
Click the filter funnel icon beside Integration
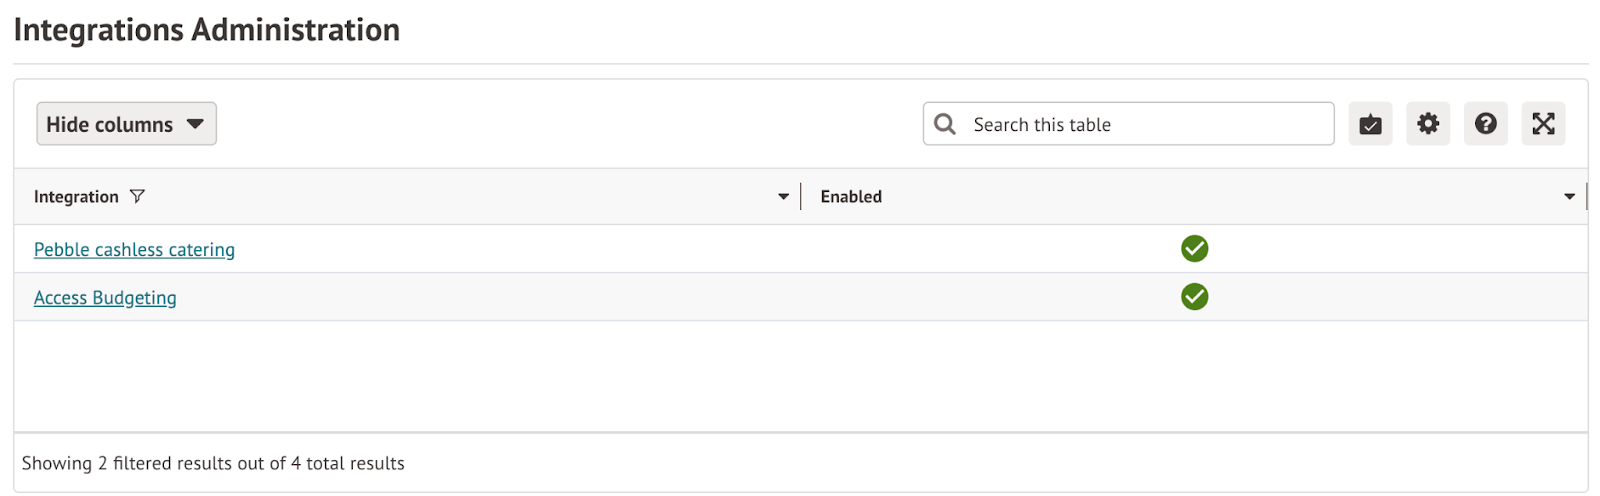tap(138, 196)
